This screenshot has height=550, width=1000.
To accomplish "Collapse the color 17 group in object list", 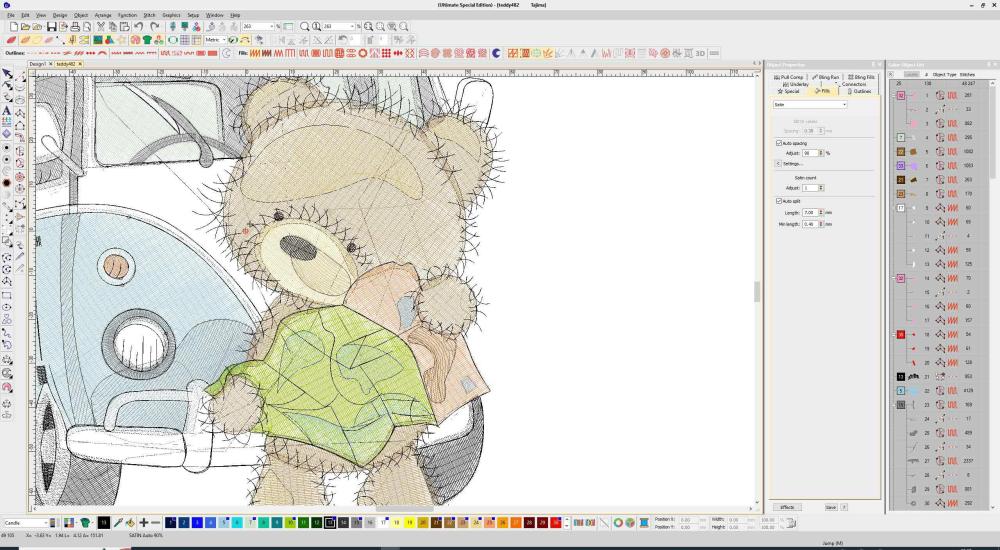I will 893,208.
